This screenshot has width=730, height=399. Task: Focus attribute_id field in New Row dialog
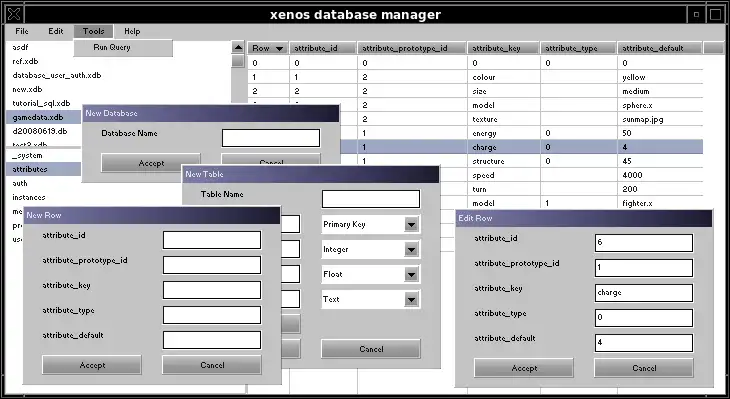pyautogui.click(x=212, y=240)
